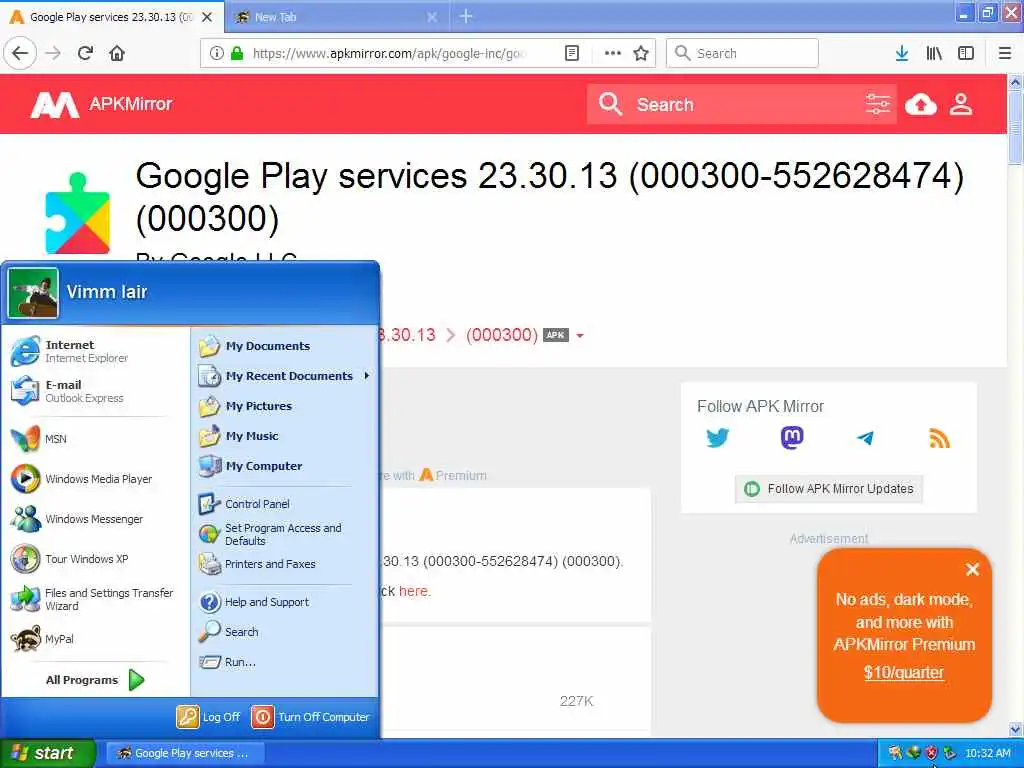Click the Google Play services taskbar button
The image size is (1024, 768).
point(185,754)
